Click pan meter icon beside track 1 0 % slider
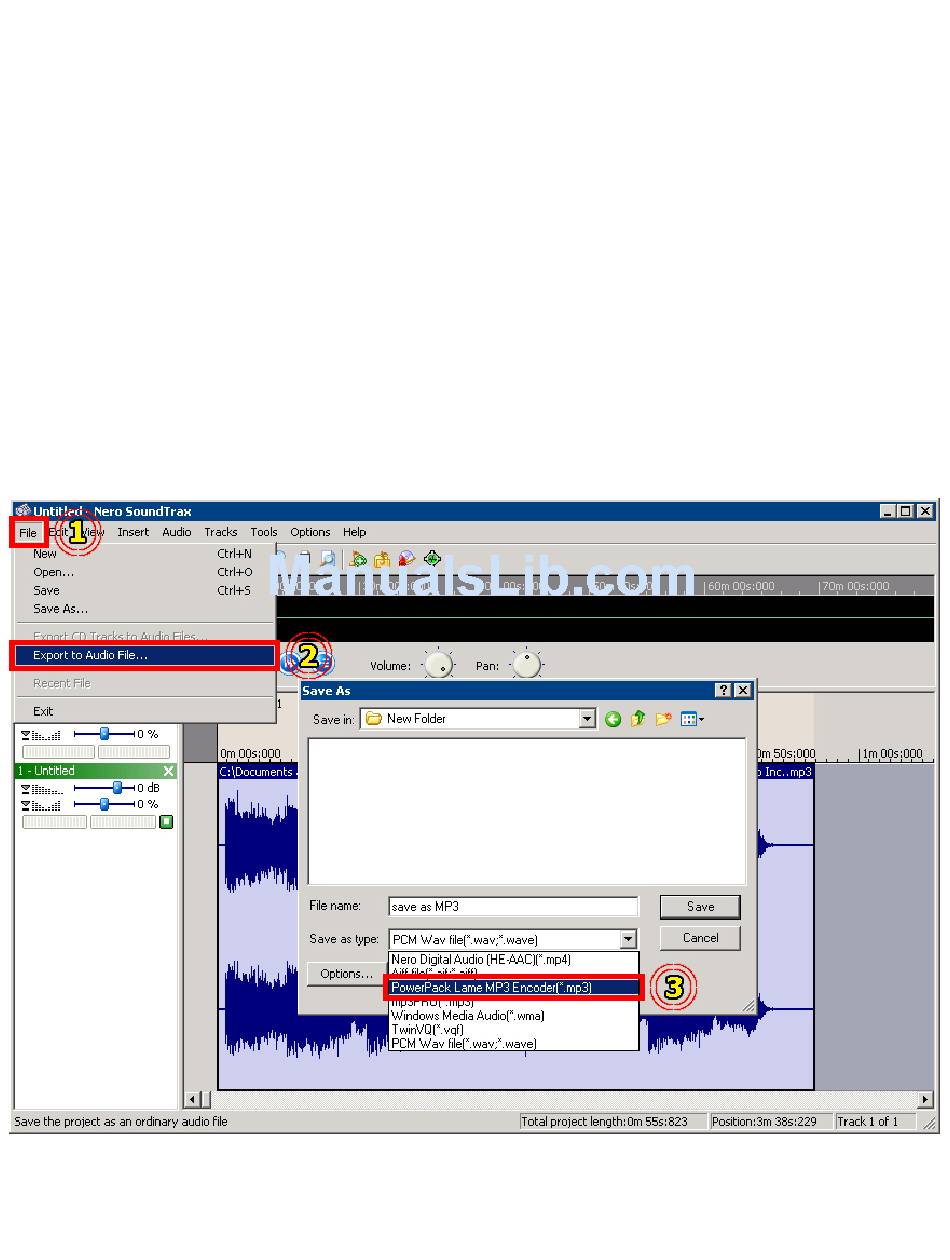 coord(41,804)
